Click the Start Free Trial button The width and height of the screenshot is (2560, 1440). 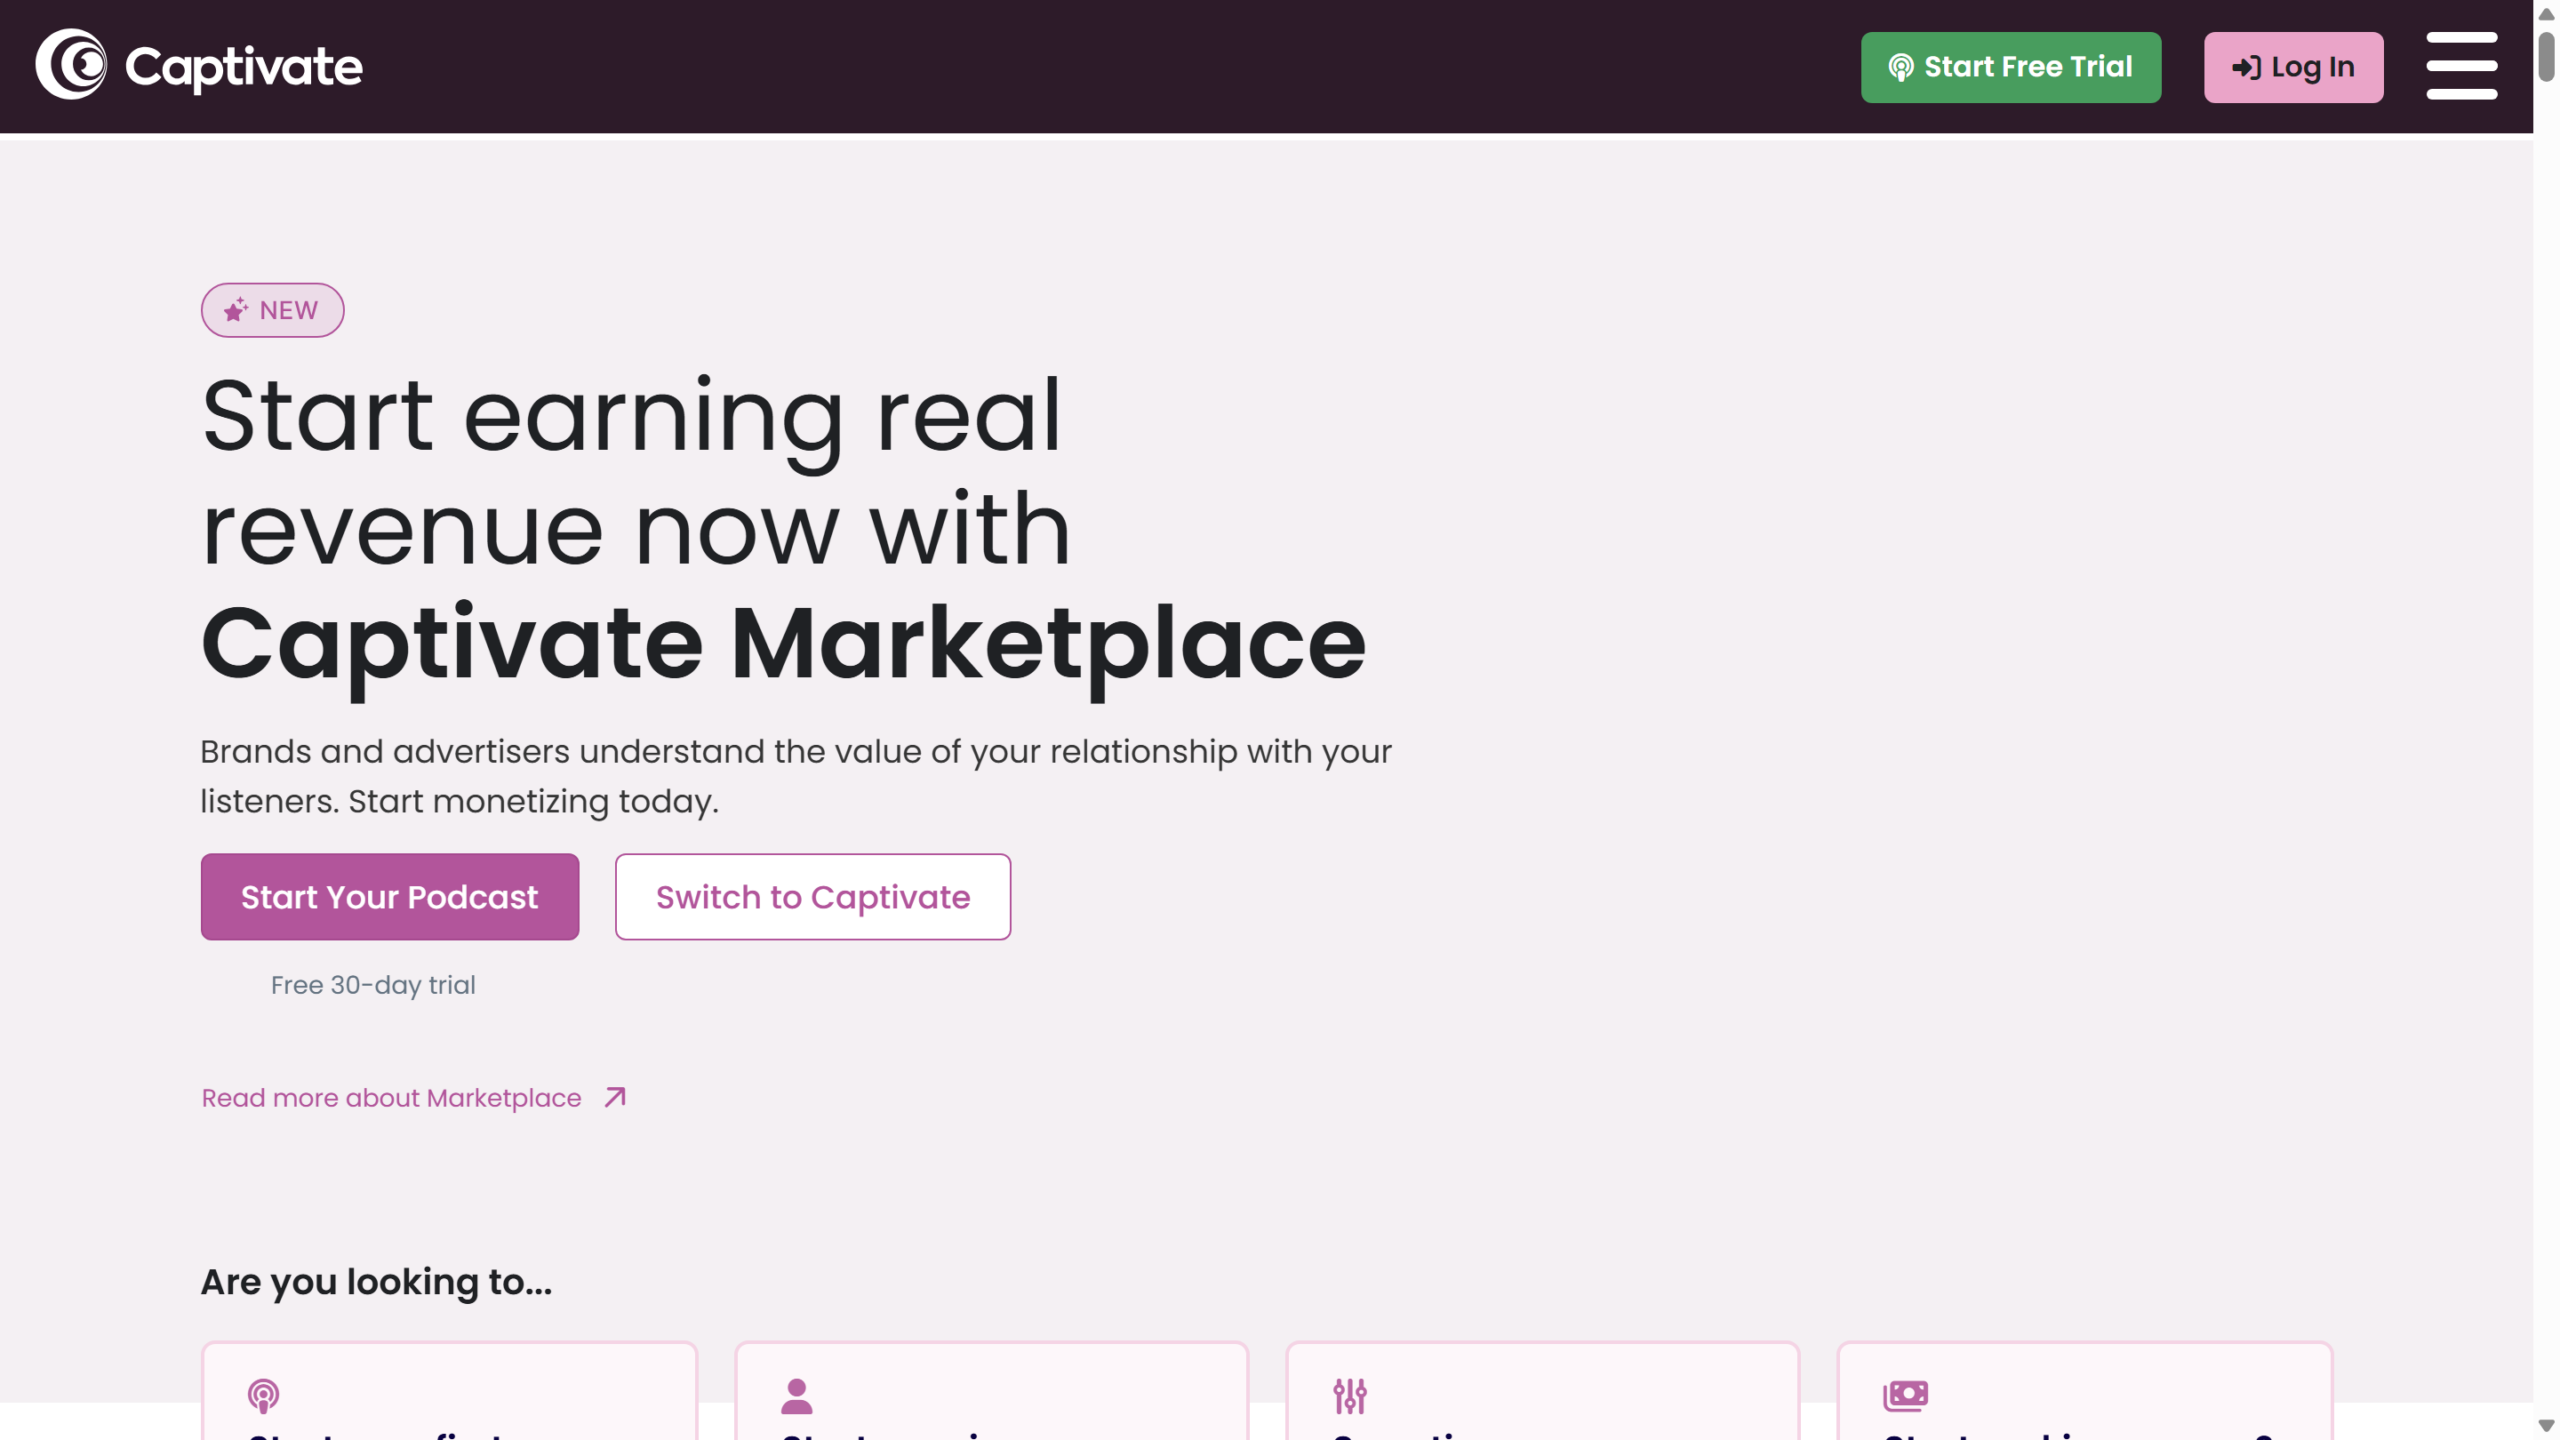2011,67
